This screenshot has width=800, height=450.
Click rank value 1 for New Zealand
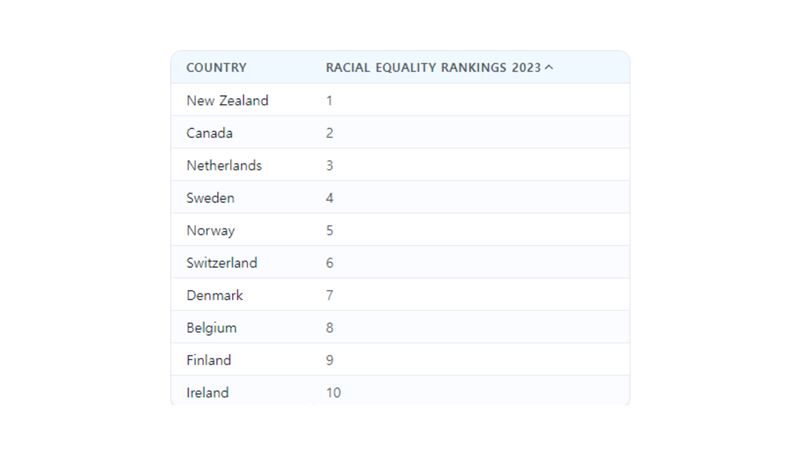(330, 101)
